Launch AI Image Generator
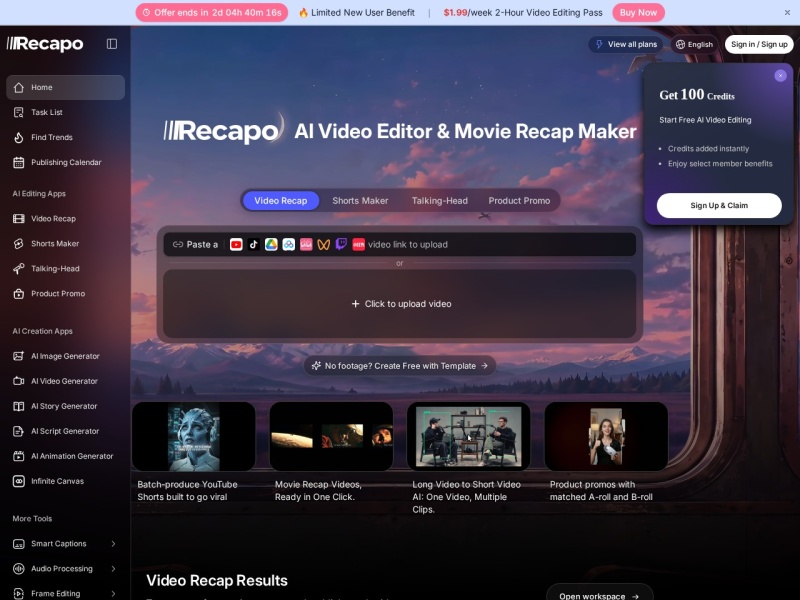This screenshot has height=600, width=800. tap(65, 356)
